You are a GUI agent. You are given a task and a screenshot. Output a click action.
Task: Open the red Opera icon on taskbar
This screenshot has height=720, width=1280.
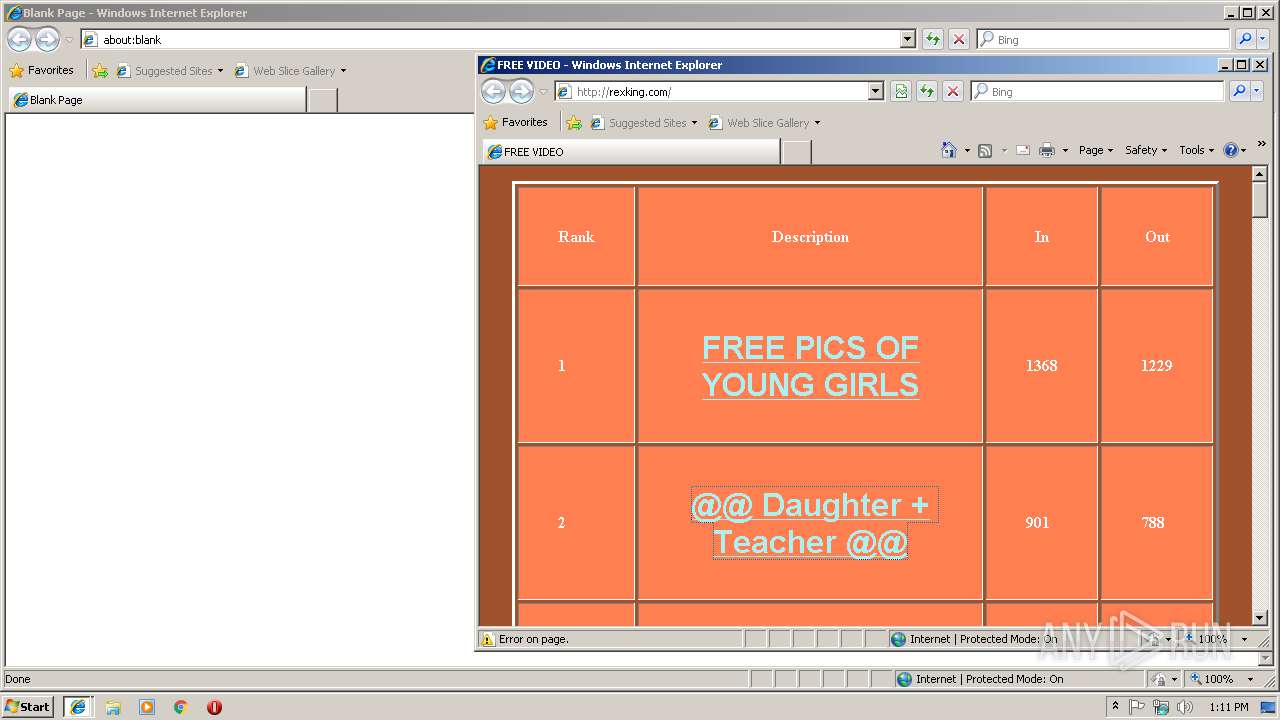coord(214,707)
